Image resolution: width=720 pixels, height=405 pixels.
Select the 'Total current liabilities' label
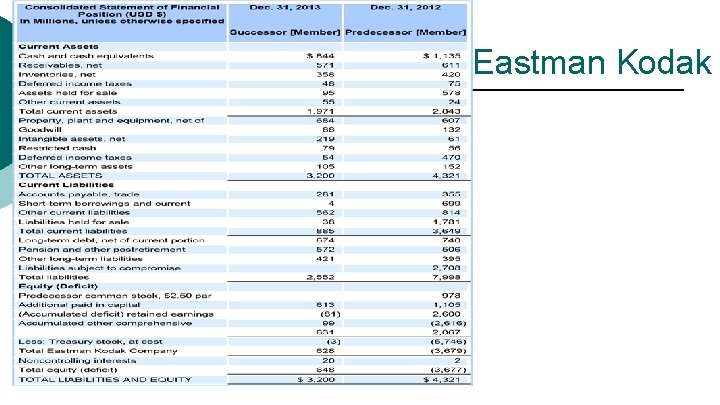[73, 231]
